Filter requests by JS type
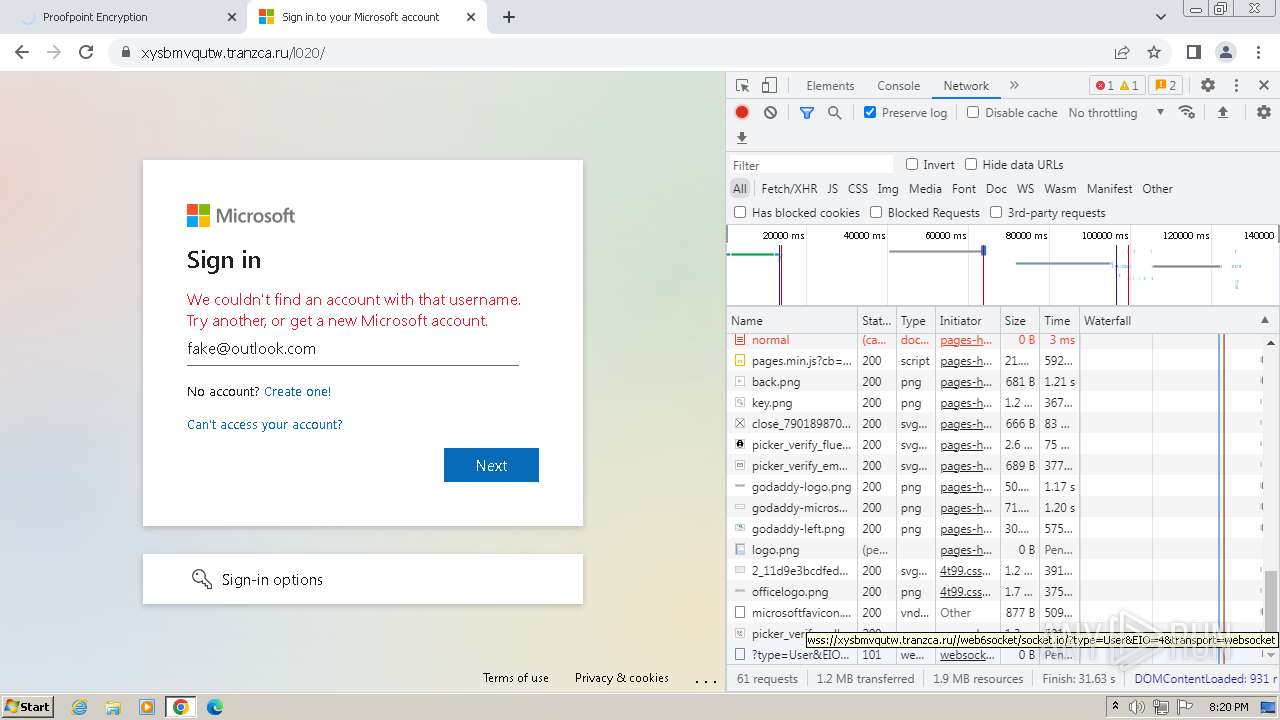The image size is (1280, 720). coord(832,188)
